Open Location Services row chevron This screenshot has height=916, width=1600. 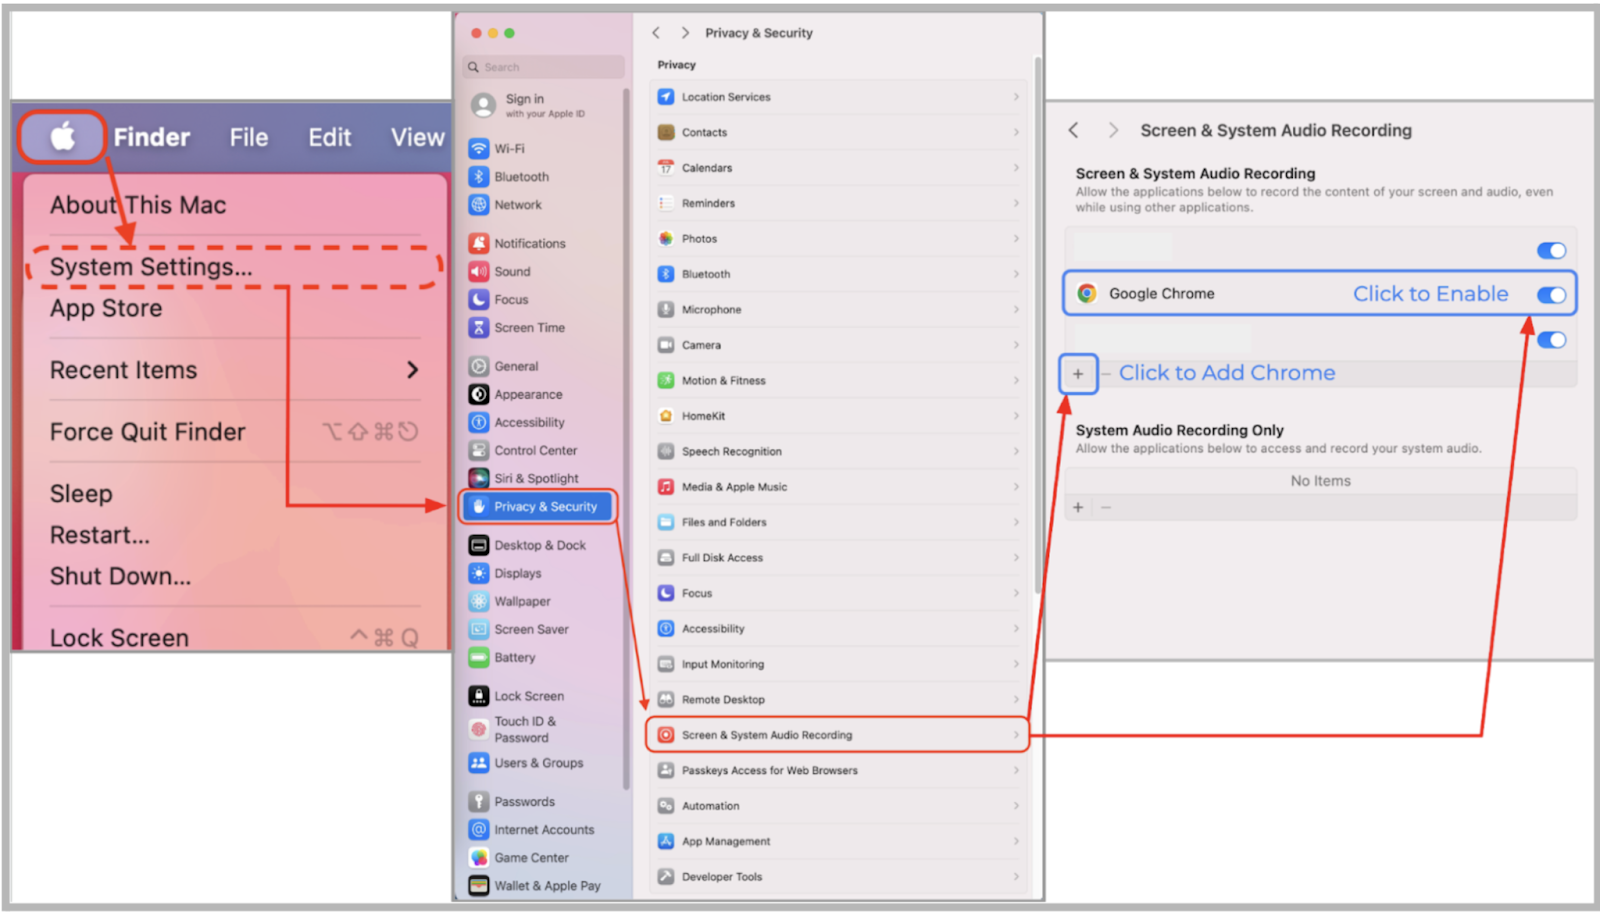tap(1016, 97)
